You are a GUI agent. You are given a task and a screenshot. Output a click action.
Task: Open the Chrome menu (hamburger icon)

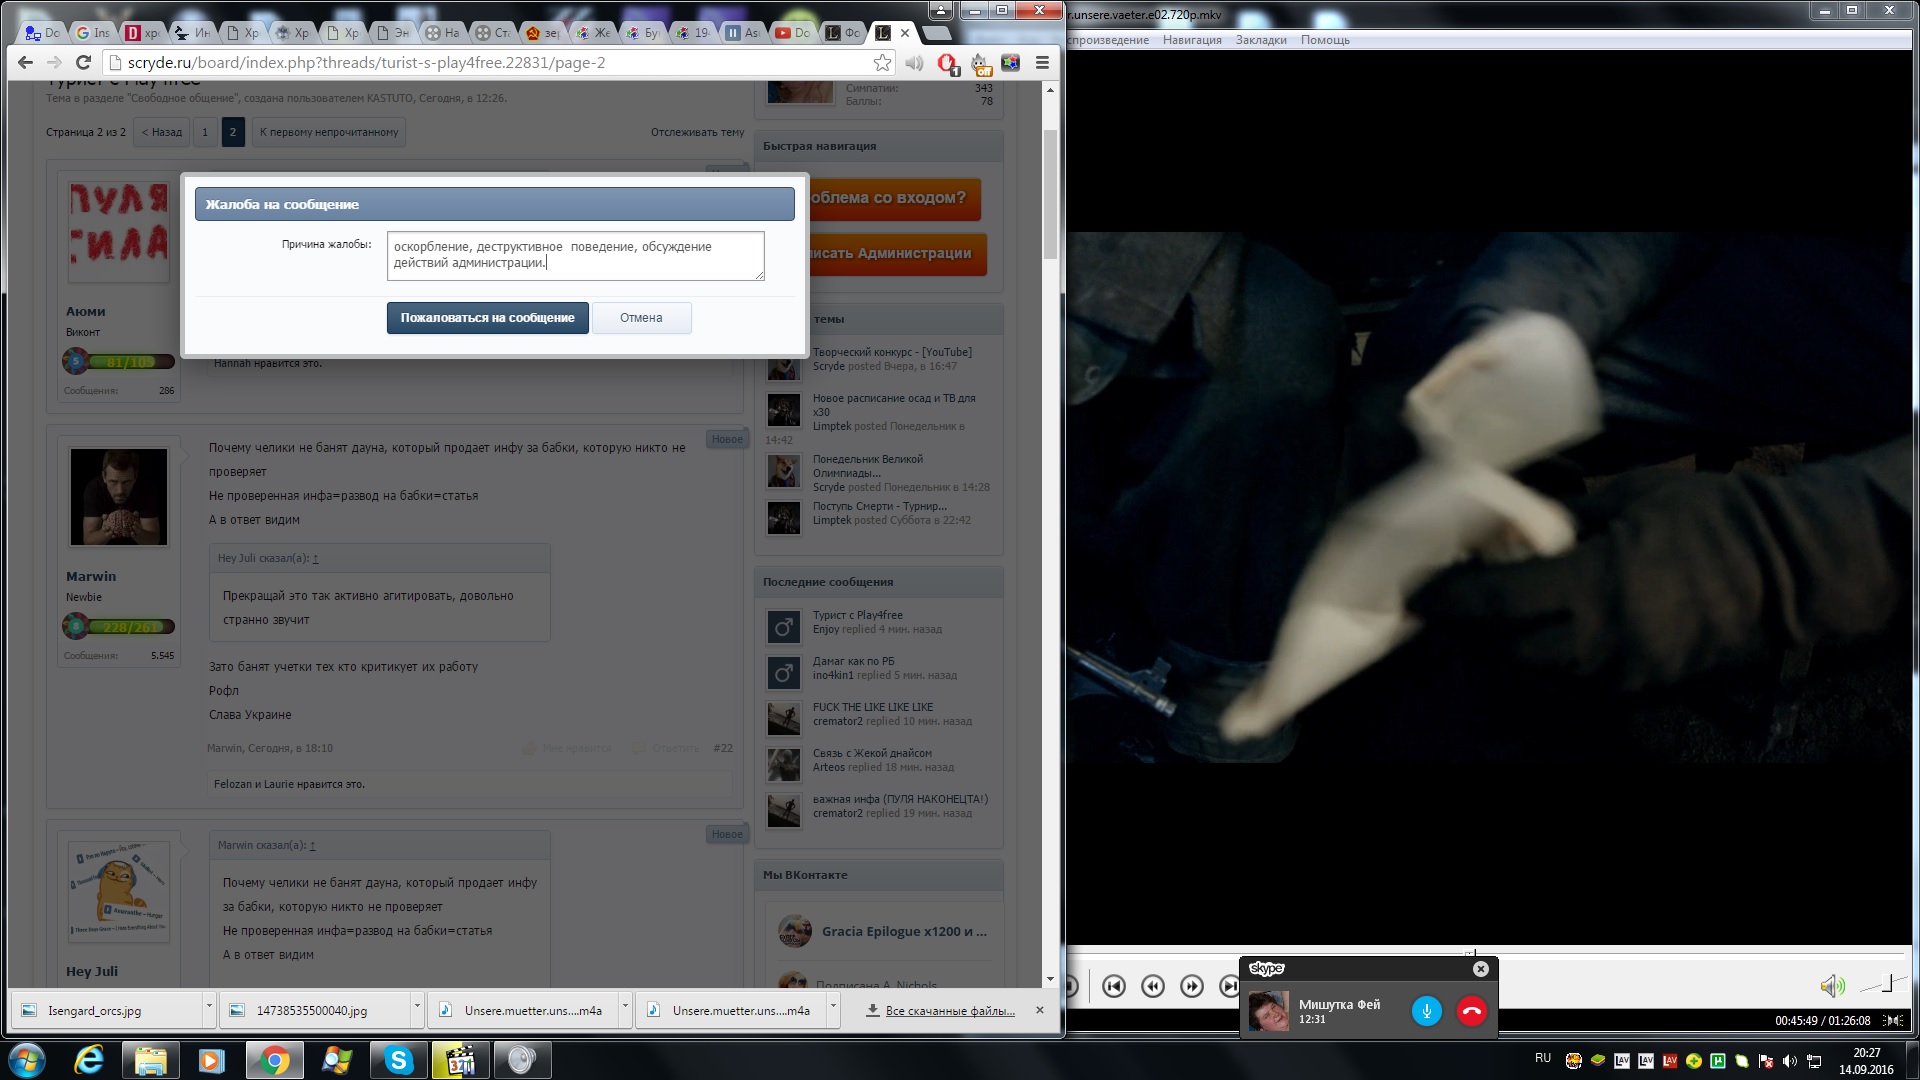tap(1042, 63)
